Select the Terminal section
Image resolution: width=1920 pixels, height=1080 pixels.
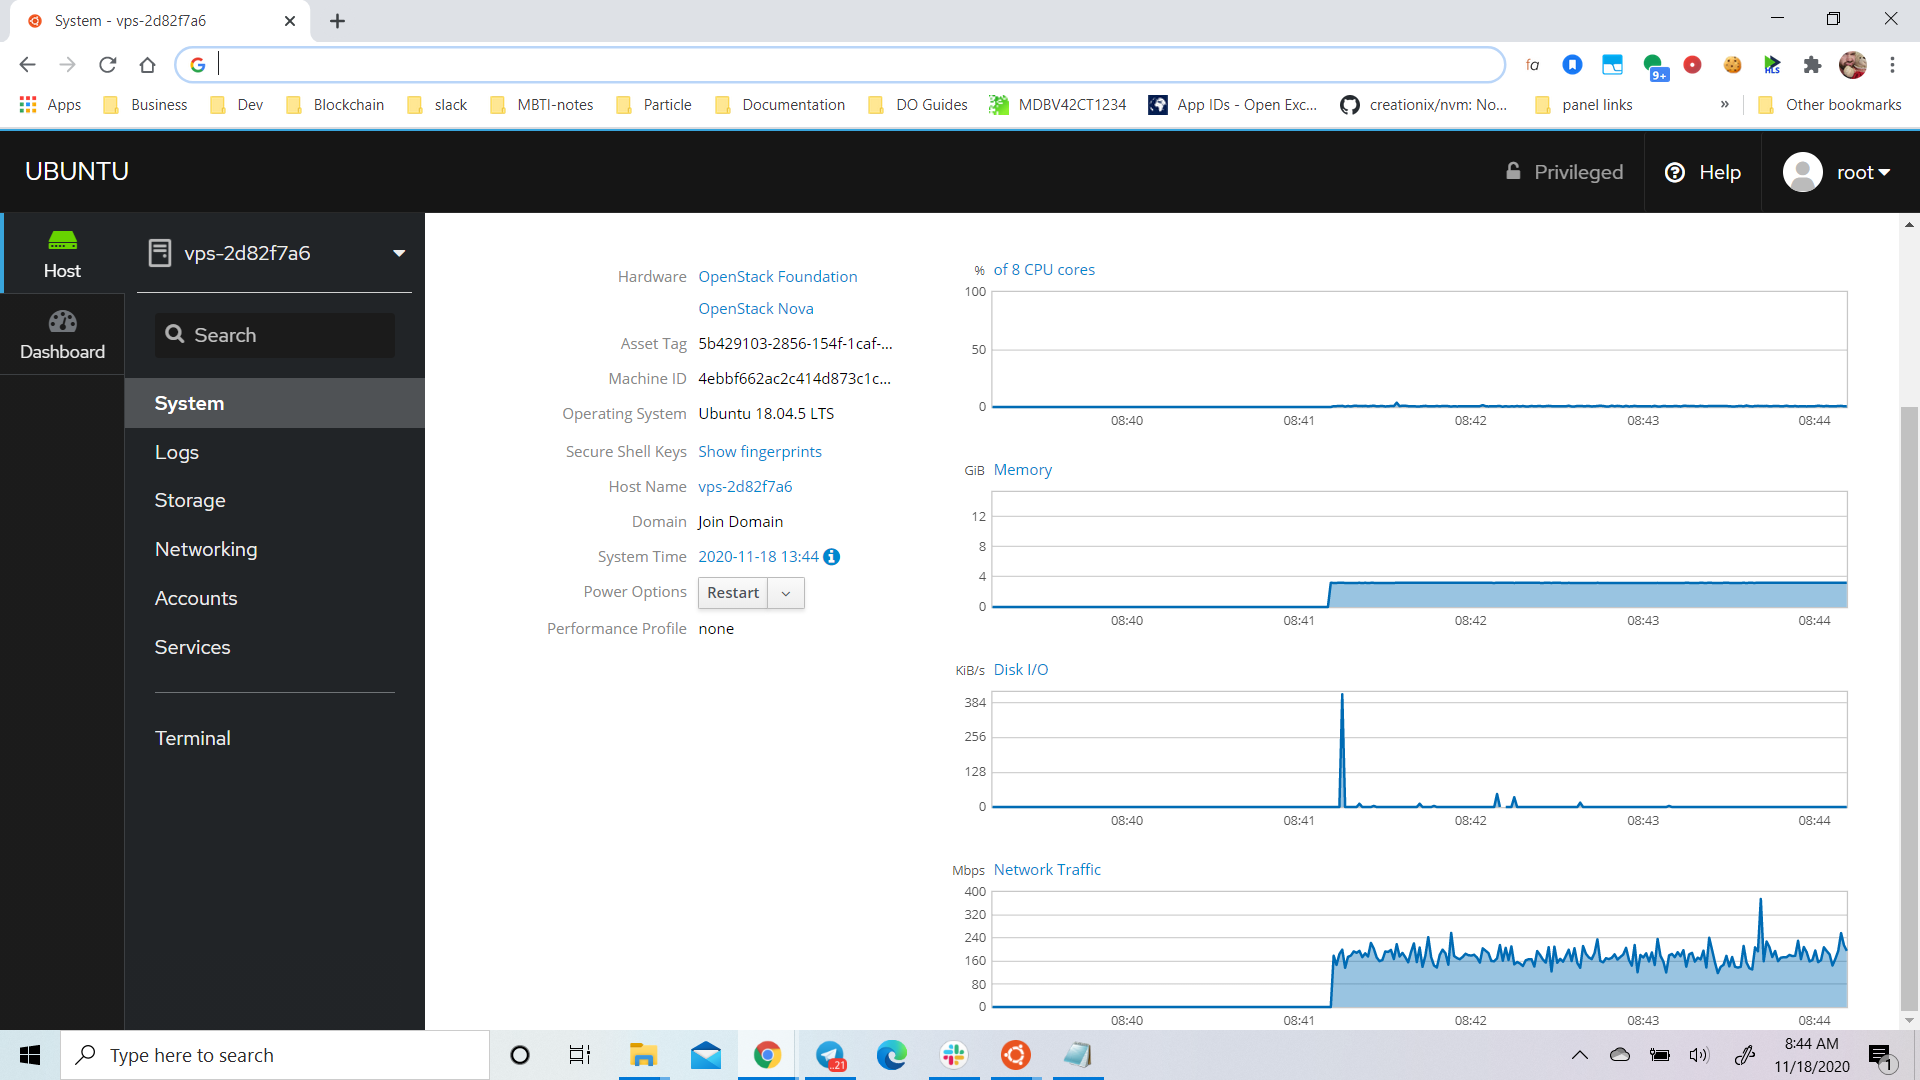[x=192, y=738]
